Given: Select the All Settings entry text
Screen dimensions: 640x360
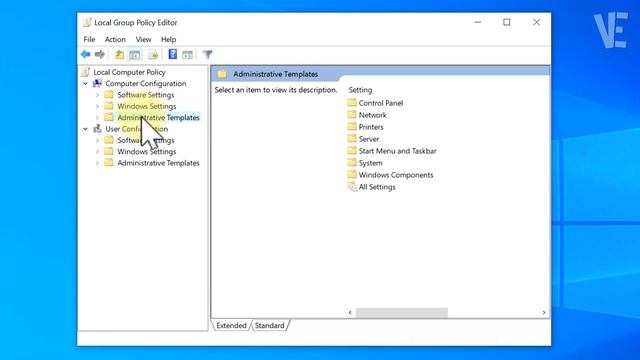Looking at the screenshot, I should 377,187.
